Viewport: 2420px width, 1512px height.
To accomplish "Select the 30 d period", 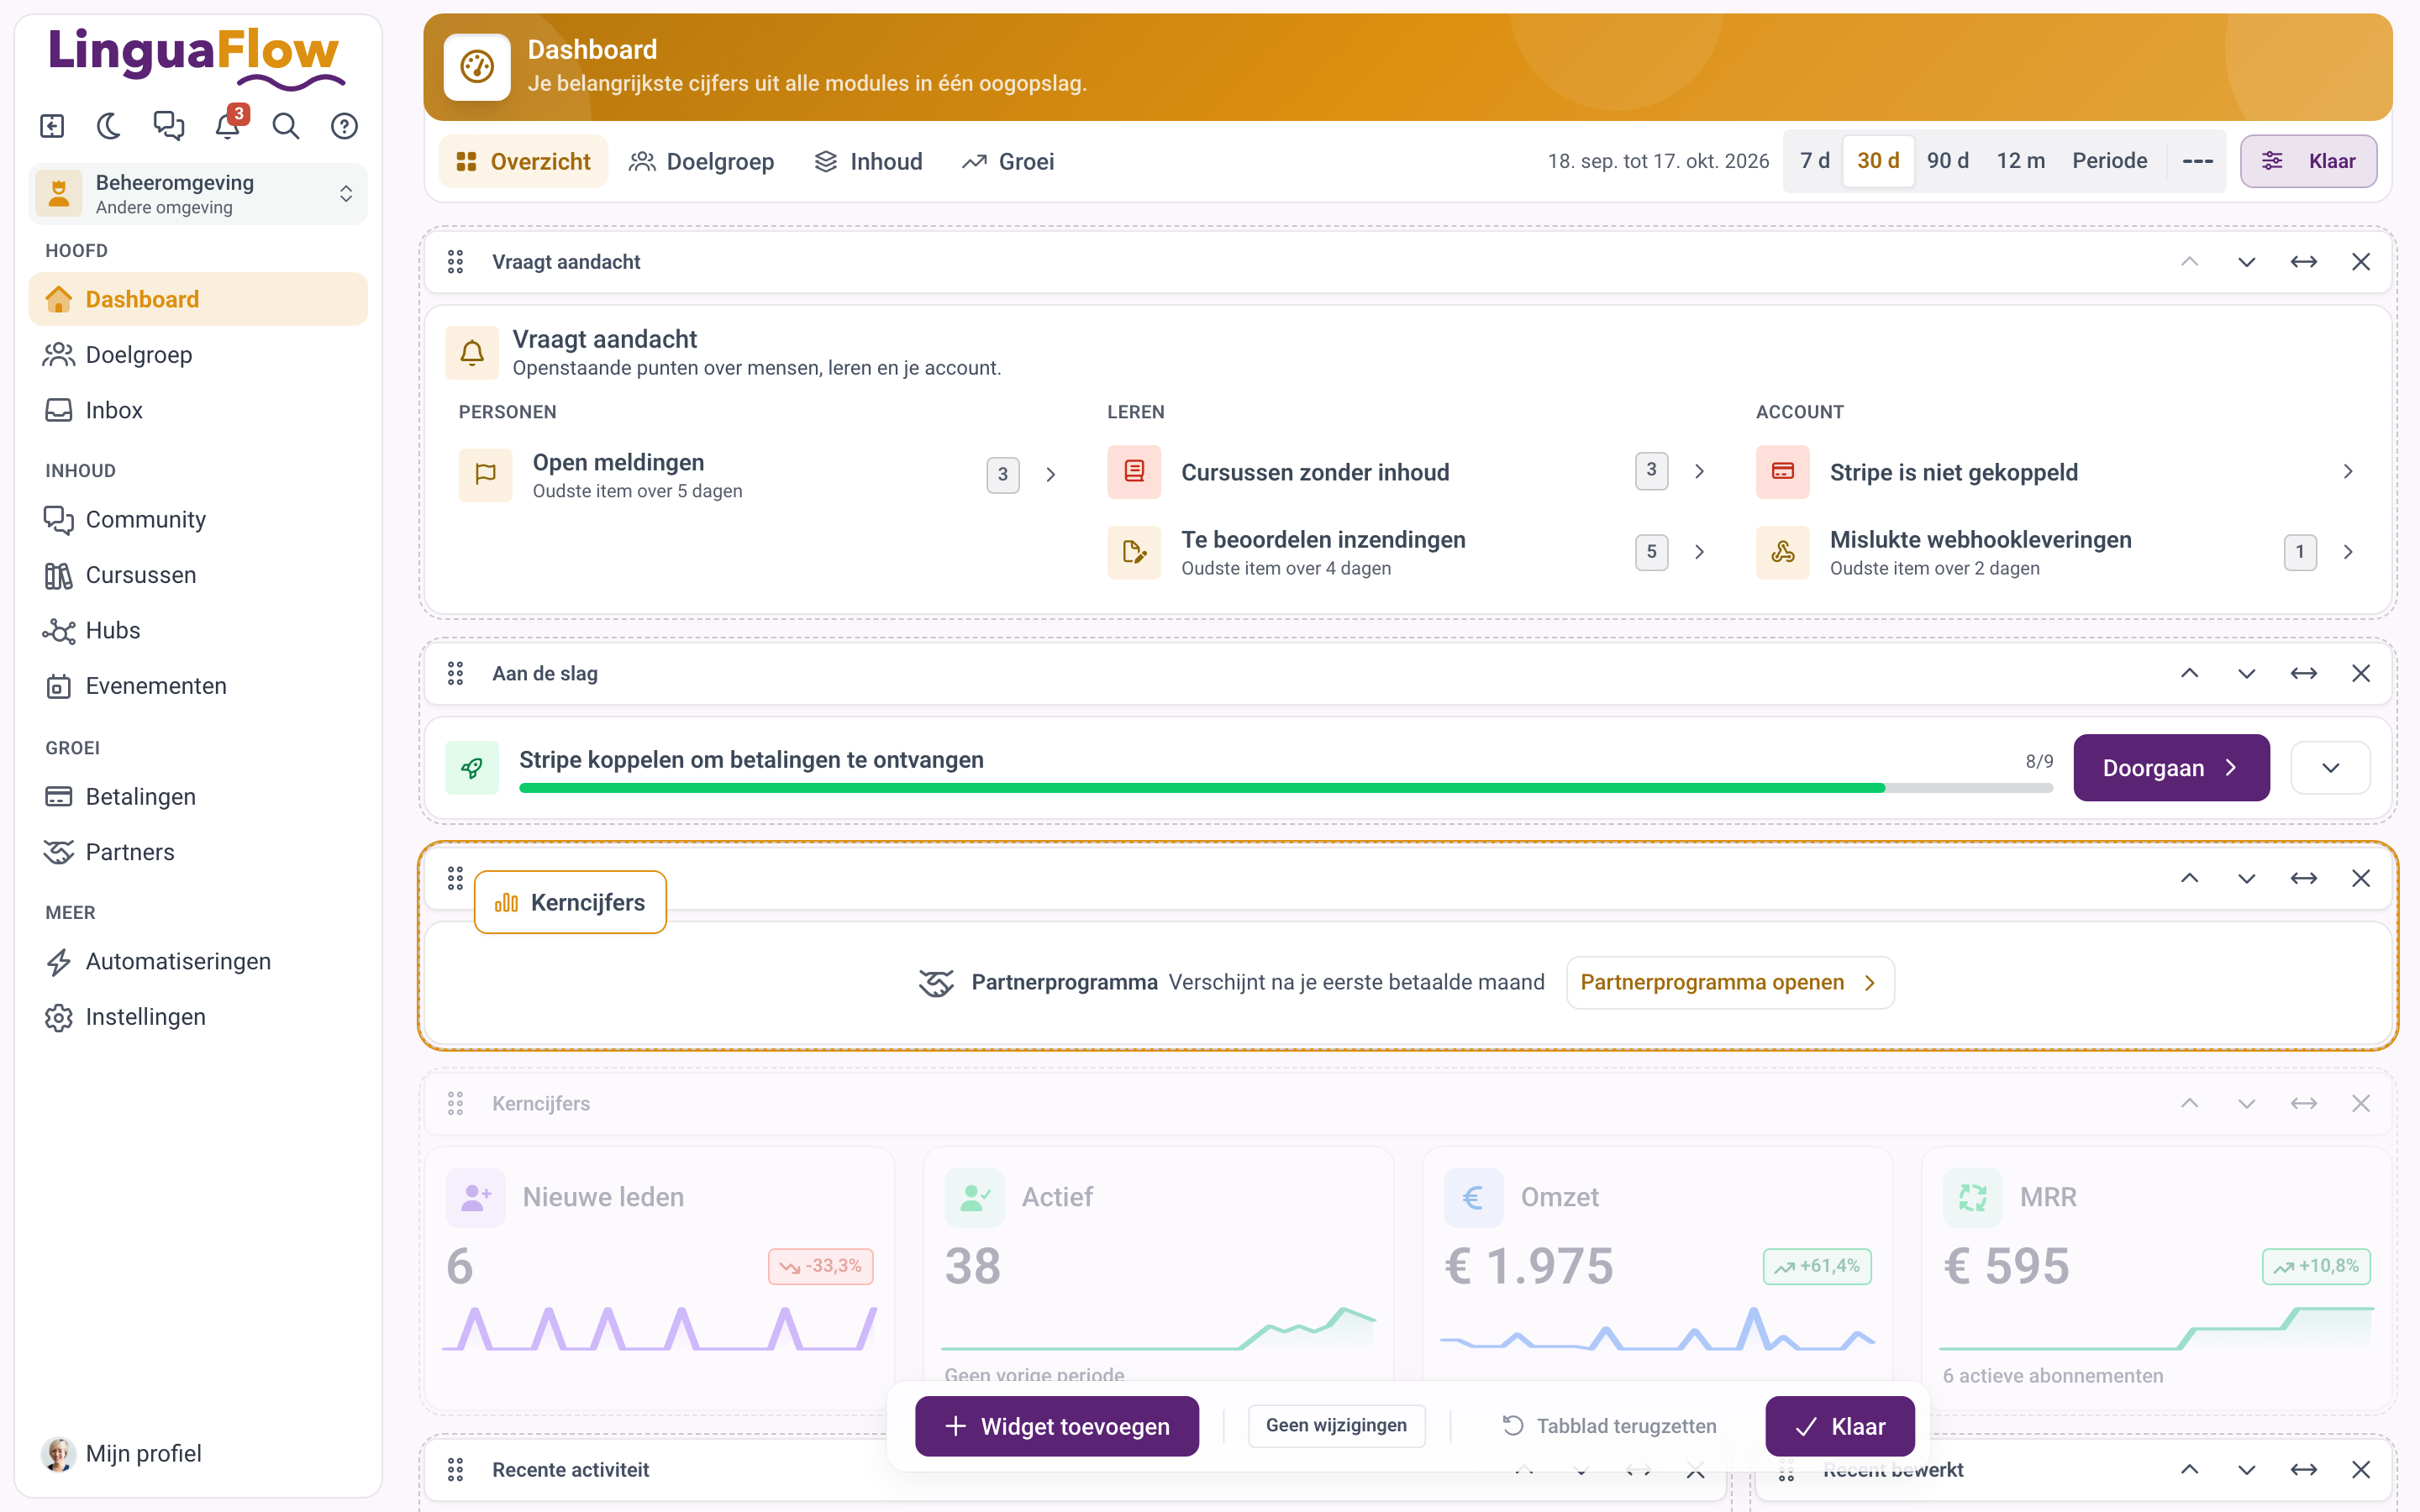I will (1878, 161).
